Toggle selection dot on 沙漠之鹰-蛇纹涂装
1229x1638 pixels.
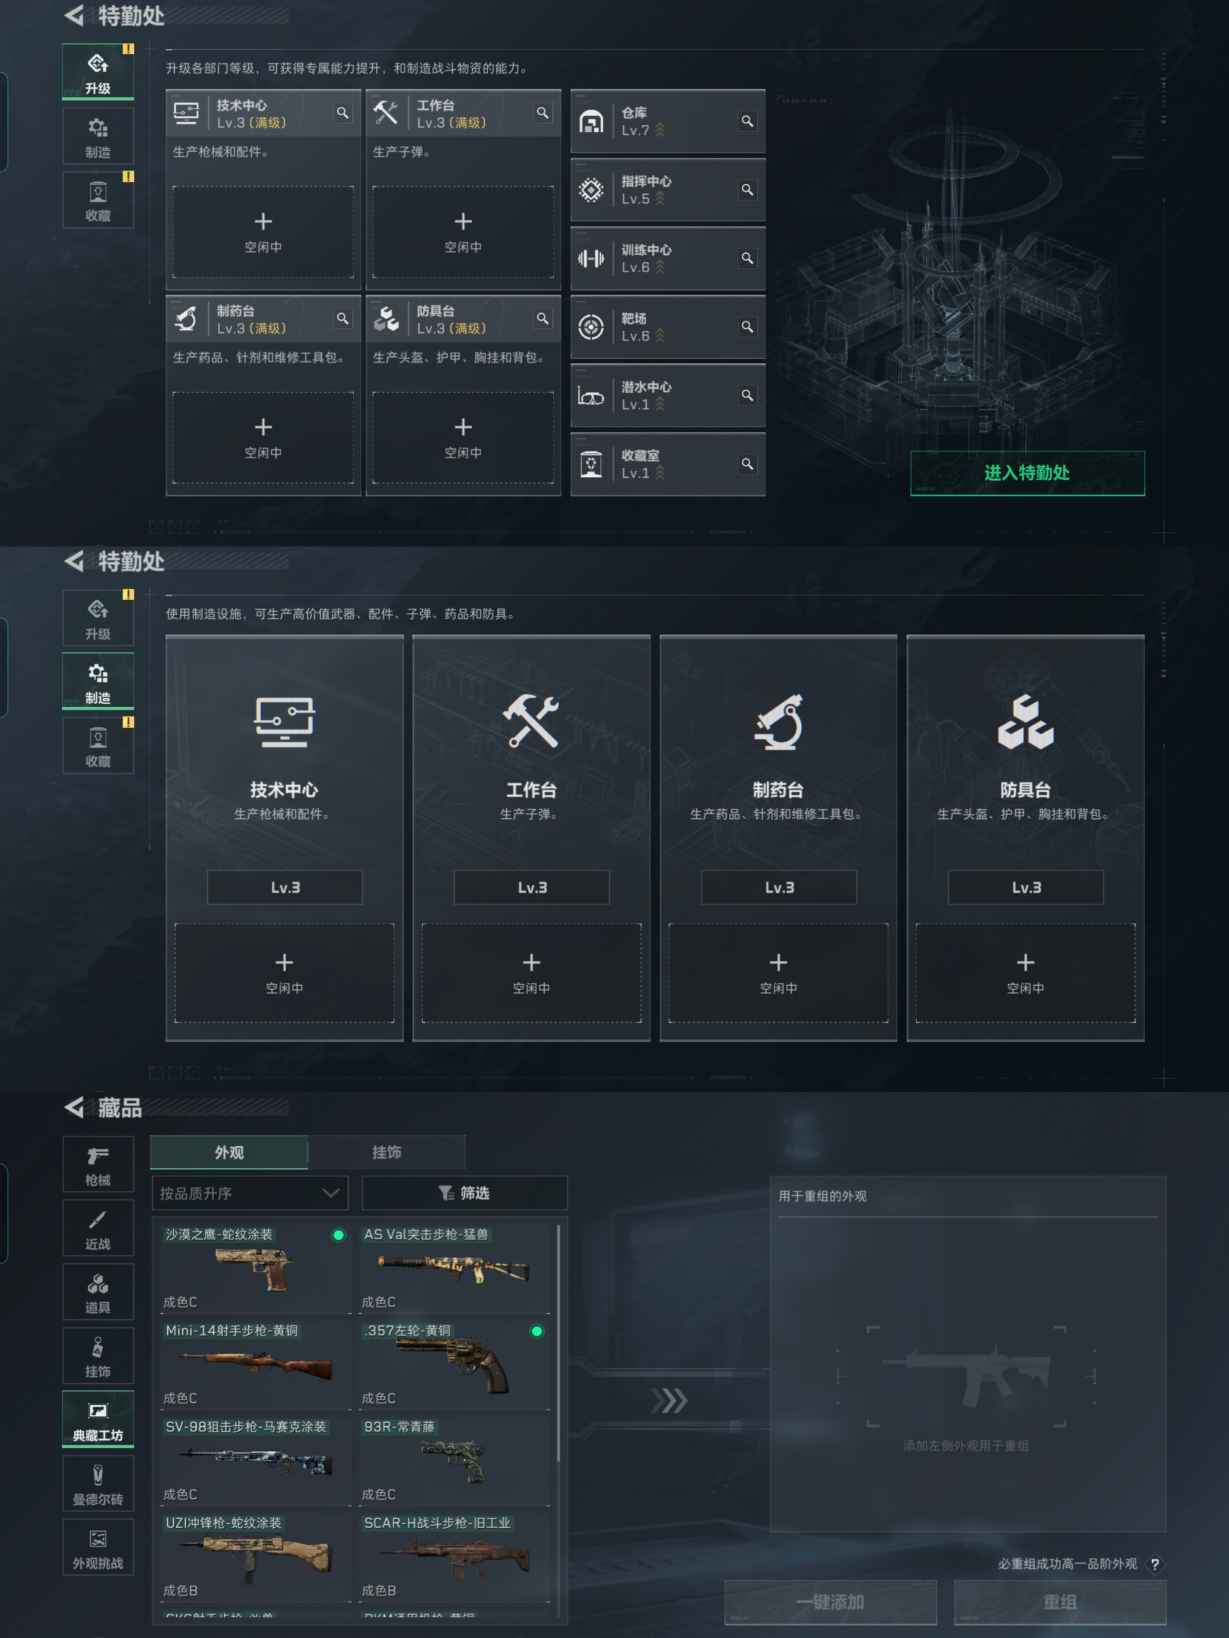(x=338, y=1235)
